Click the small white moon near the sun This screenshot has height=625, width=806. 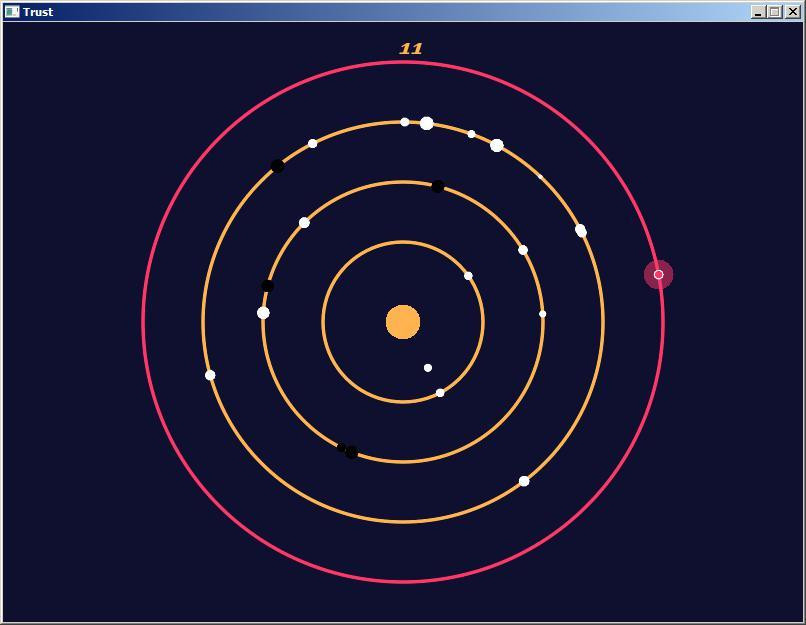pos(426,366)
